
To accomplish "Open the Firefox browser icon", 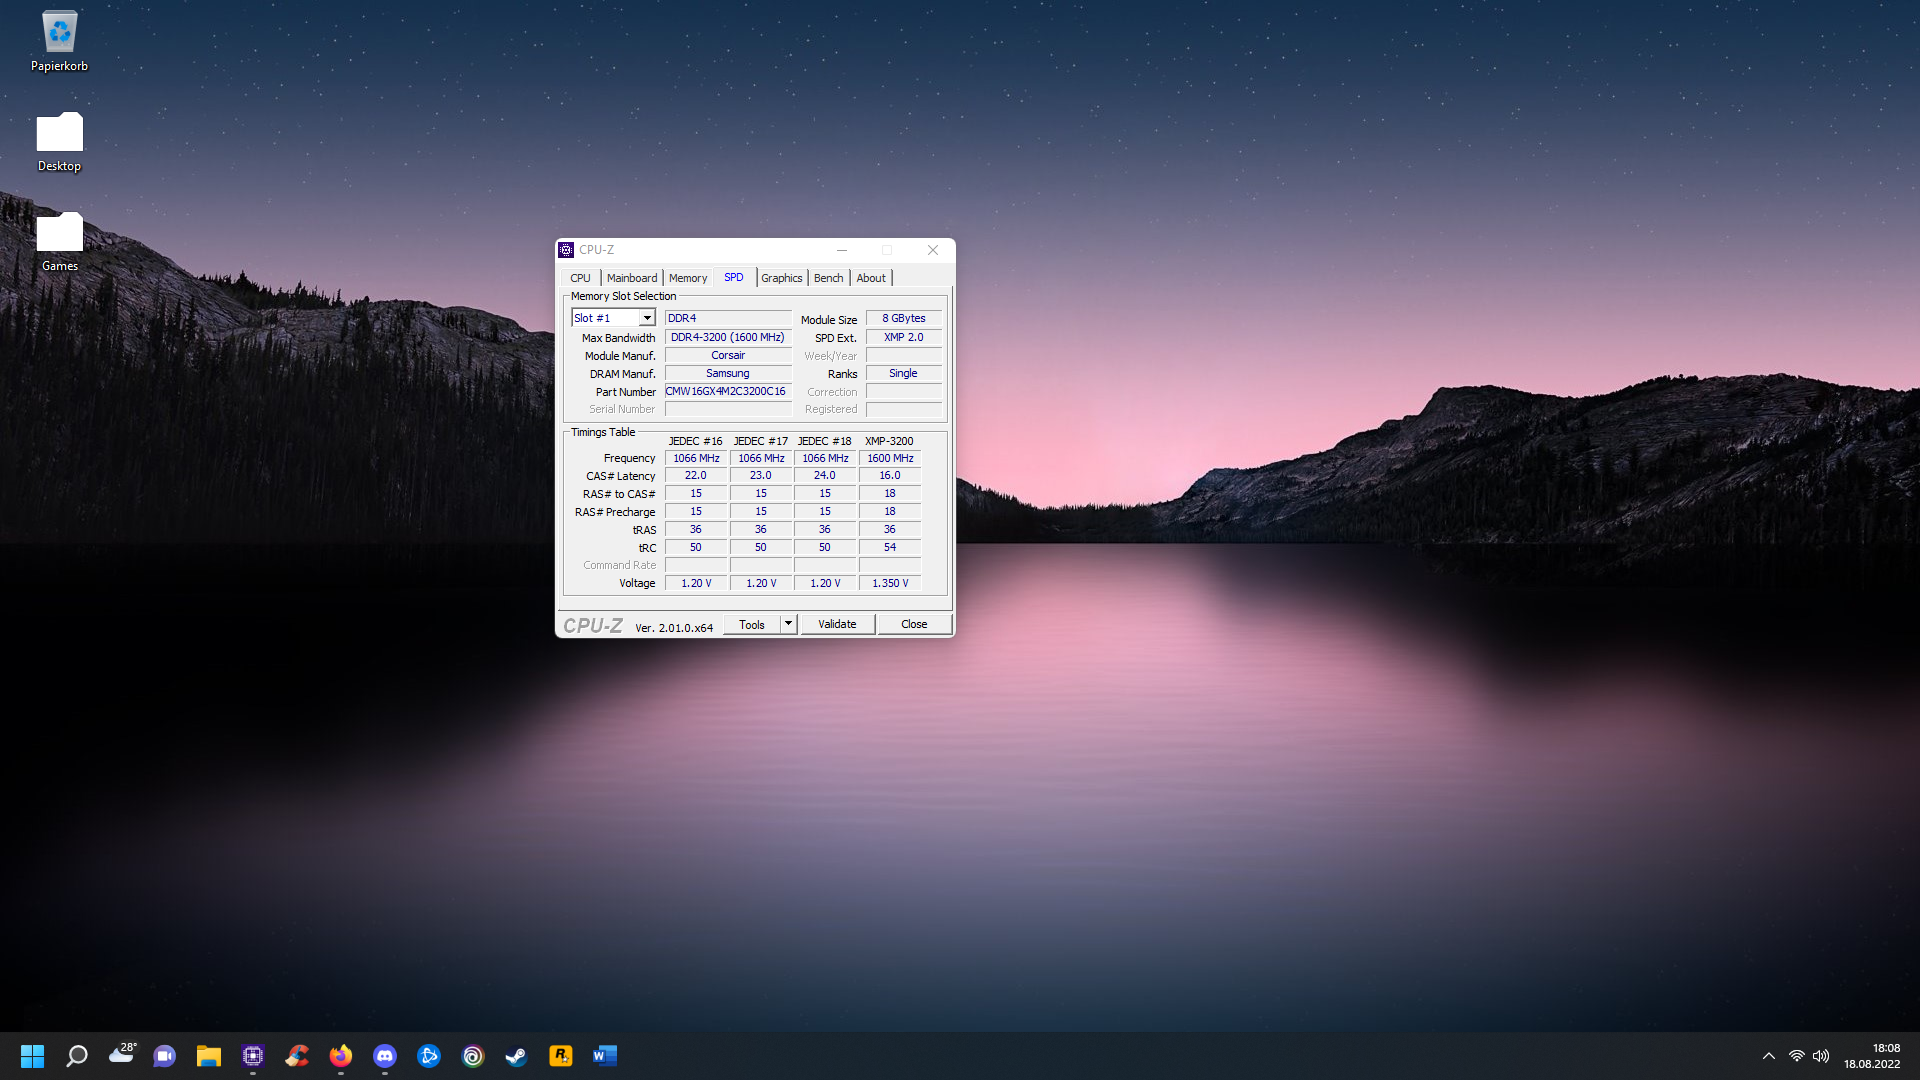I will 341,1056.
